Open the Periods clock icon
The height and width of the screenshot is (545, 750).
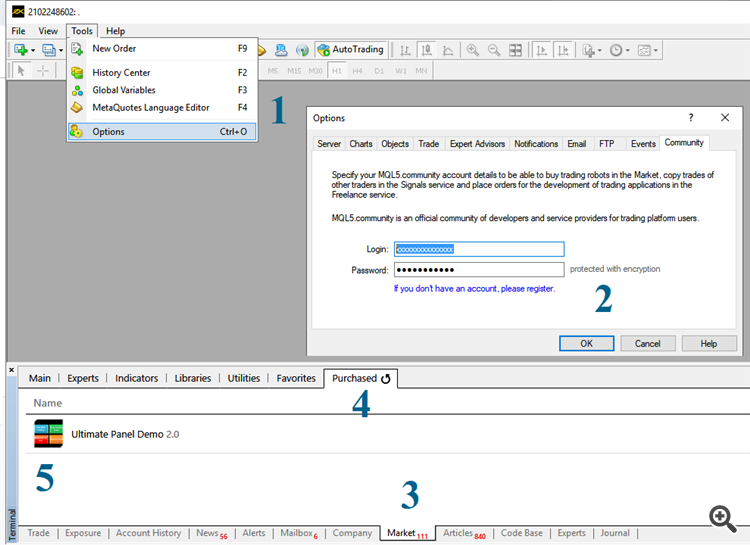point(616,50)
